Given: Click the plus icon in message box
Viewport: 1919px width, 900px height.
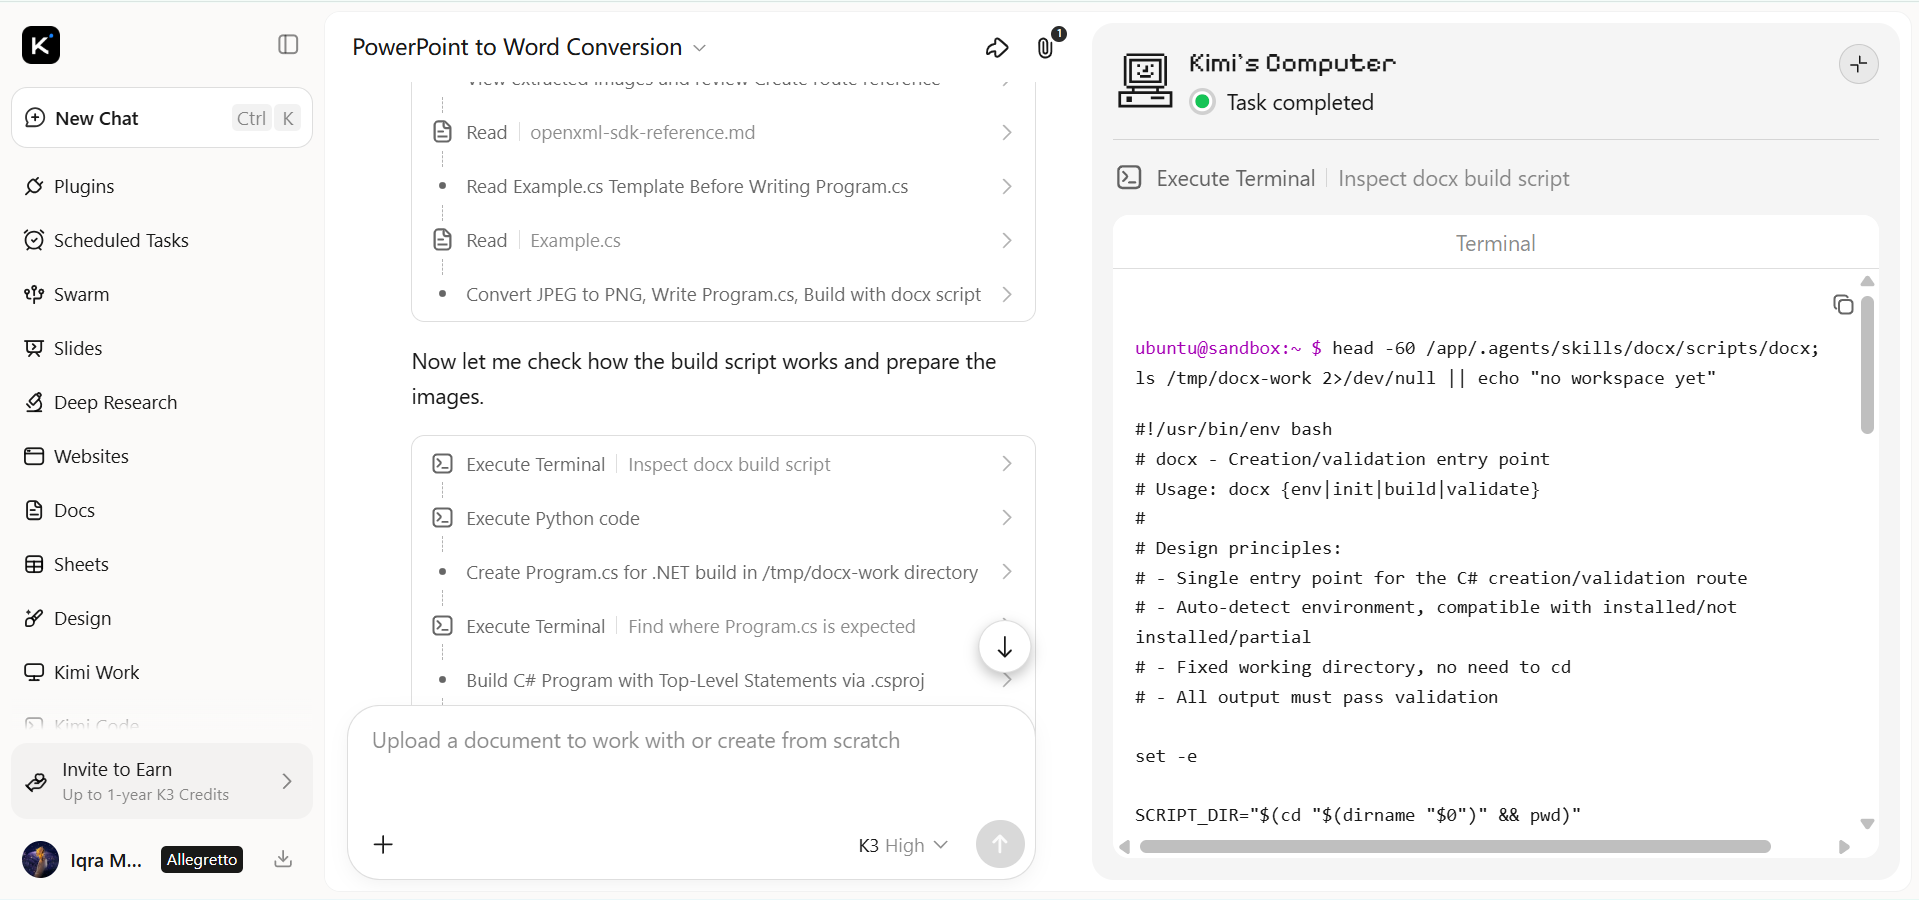Looking at the screenshot, I should pos(383,845).
